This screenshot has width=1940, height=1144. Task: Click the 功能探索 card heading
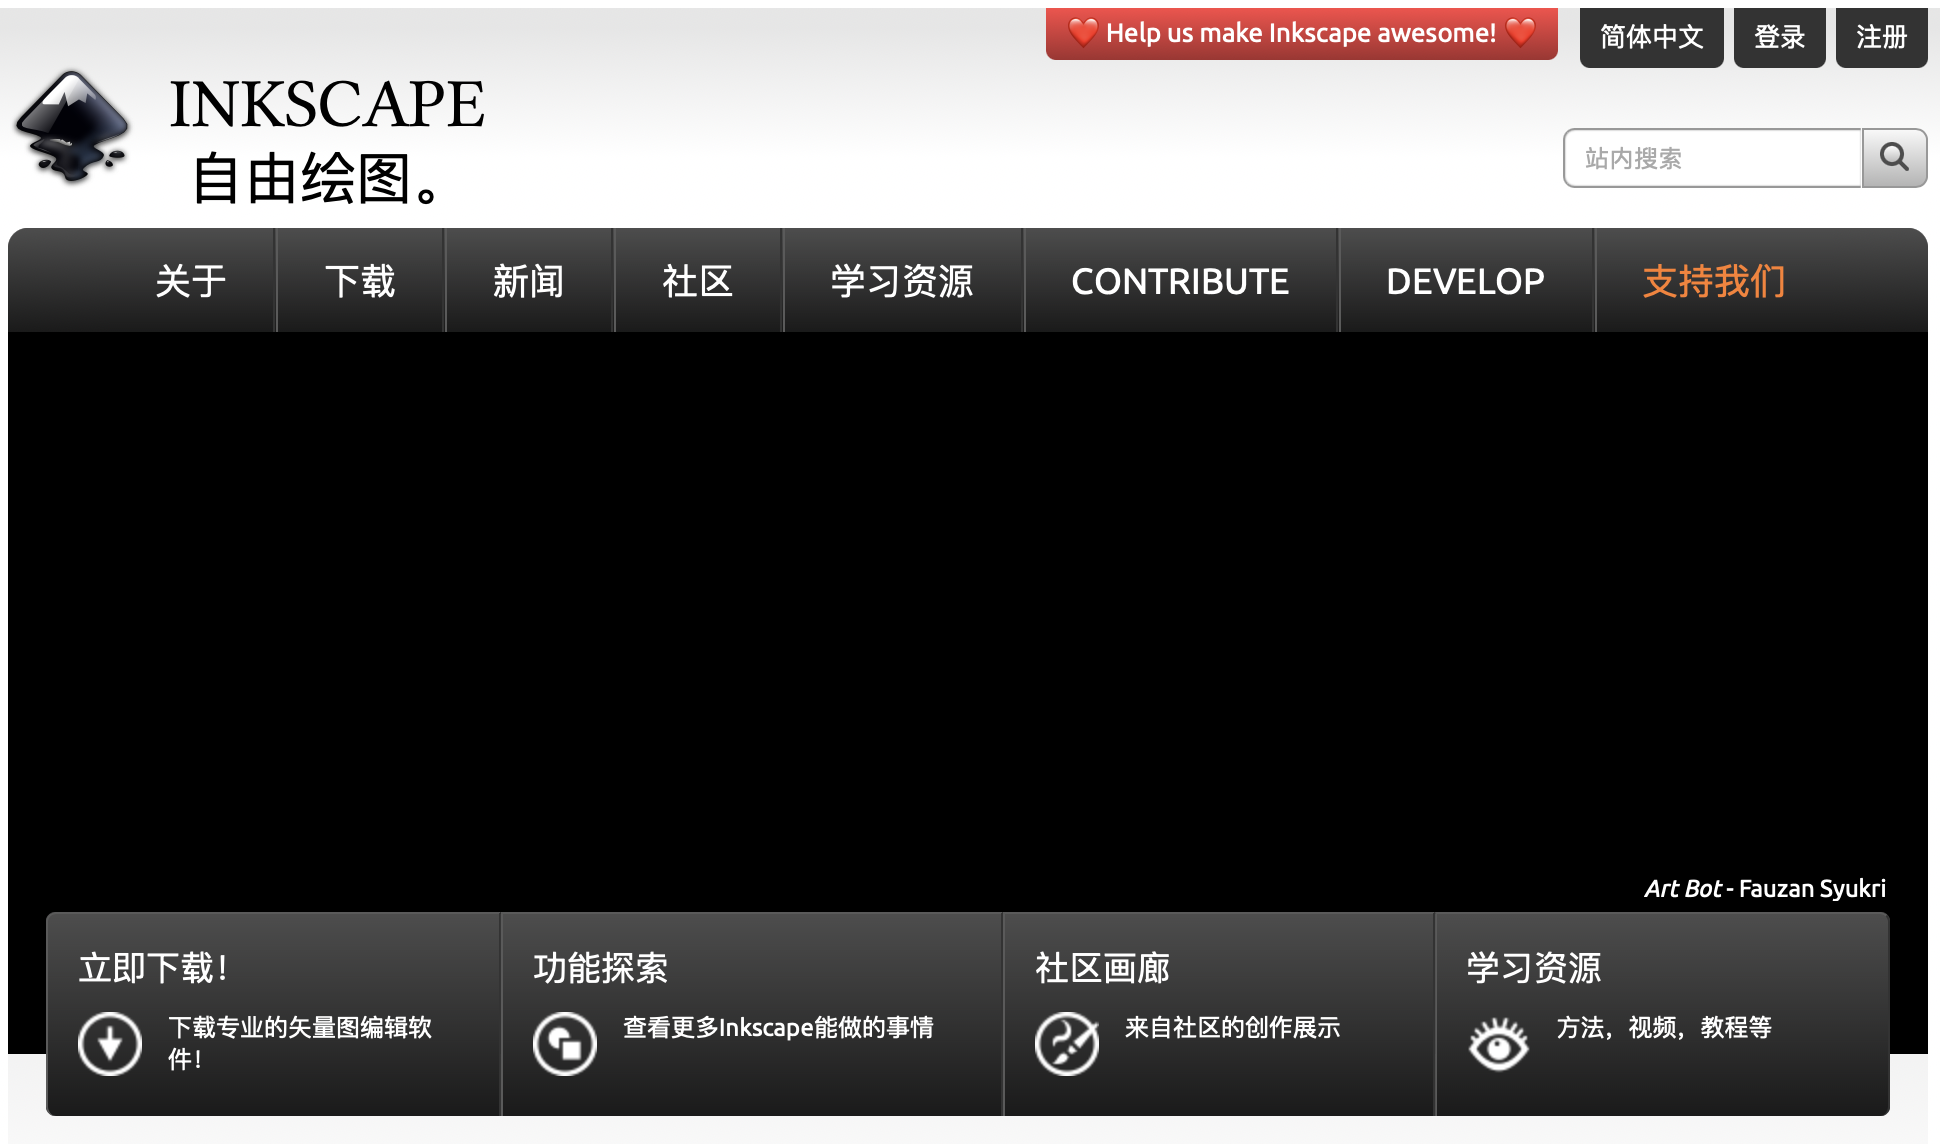[x=600, y=967]
